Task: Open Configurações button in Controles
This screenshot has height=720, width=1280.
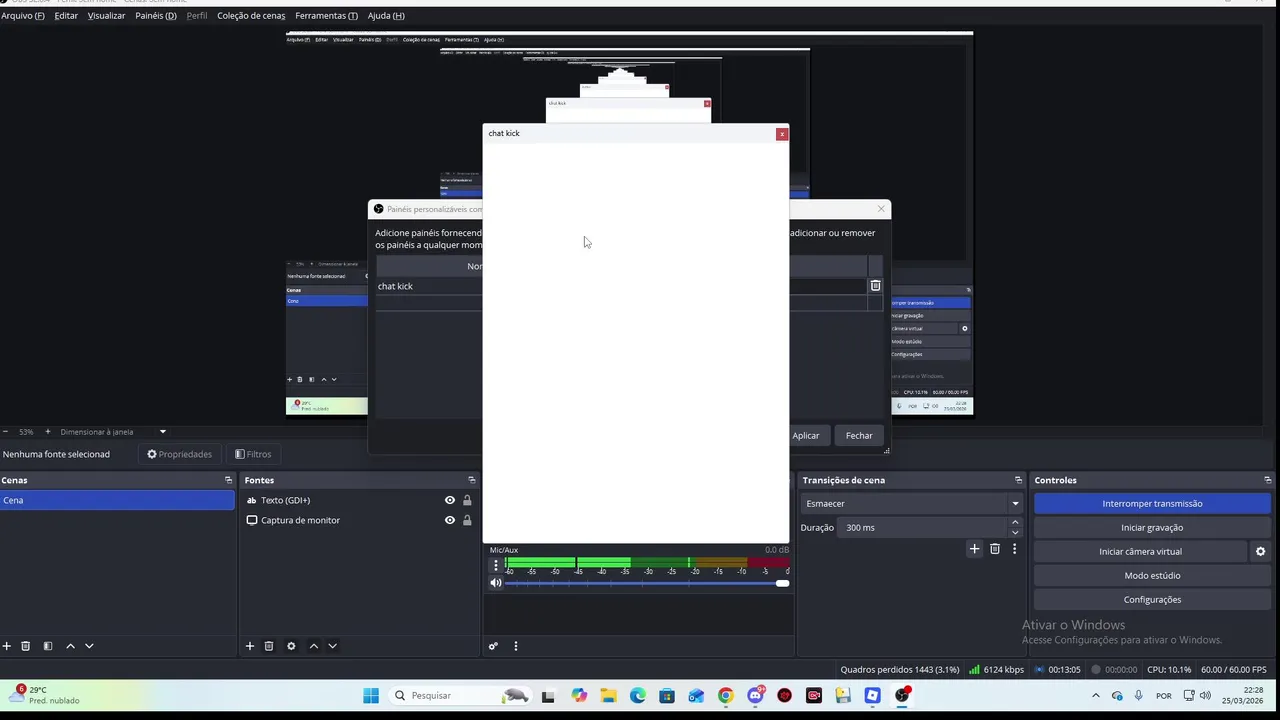Action: [1152, 600]
